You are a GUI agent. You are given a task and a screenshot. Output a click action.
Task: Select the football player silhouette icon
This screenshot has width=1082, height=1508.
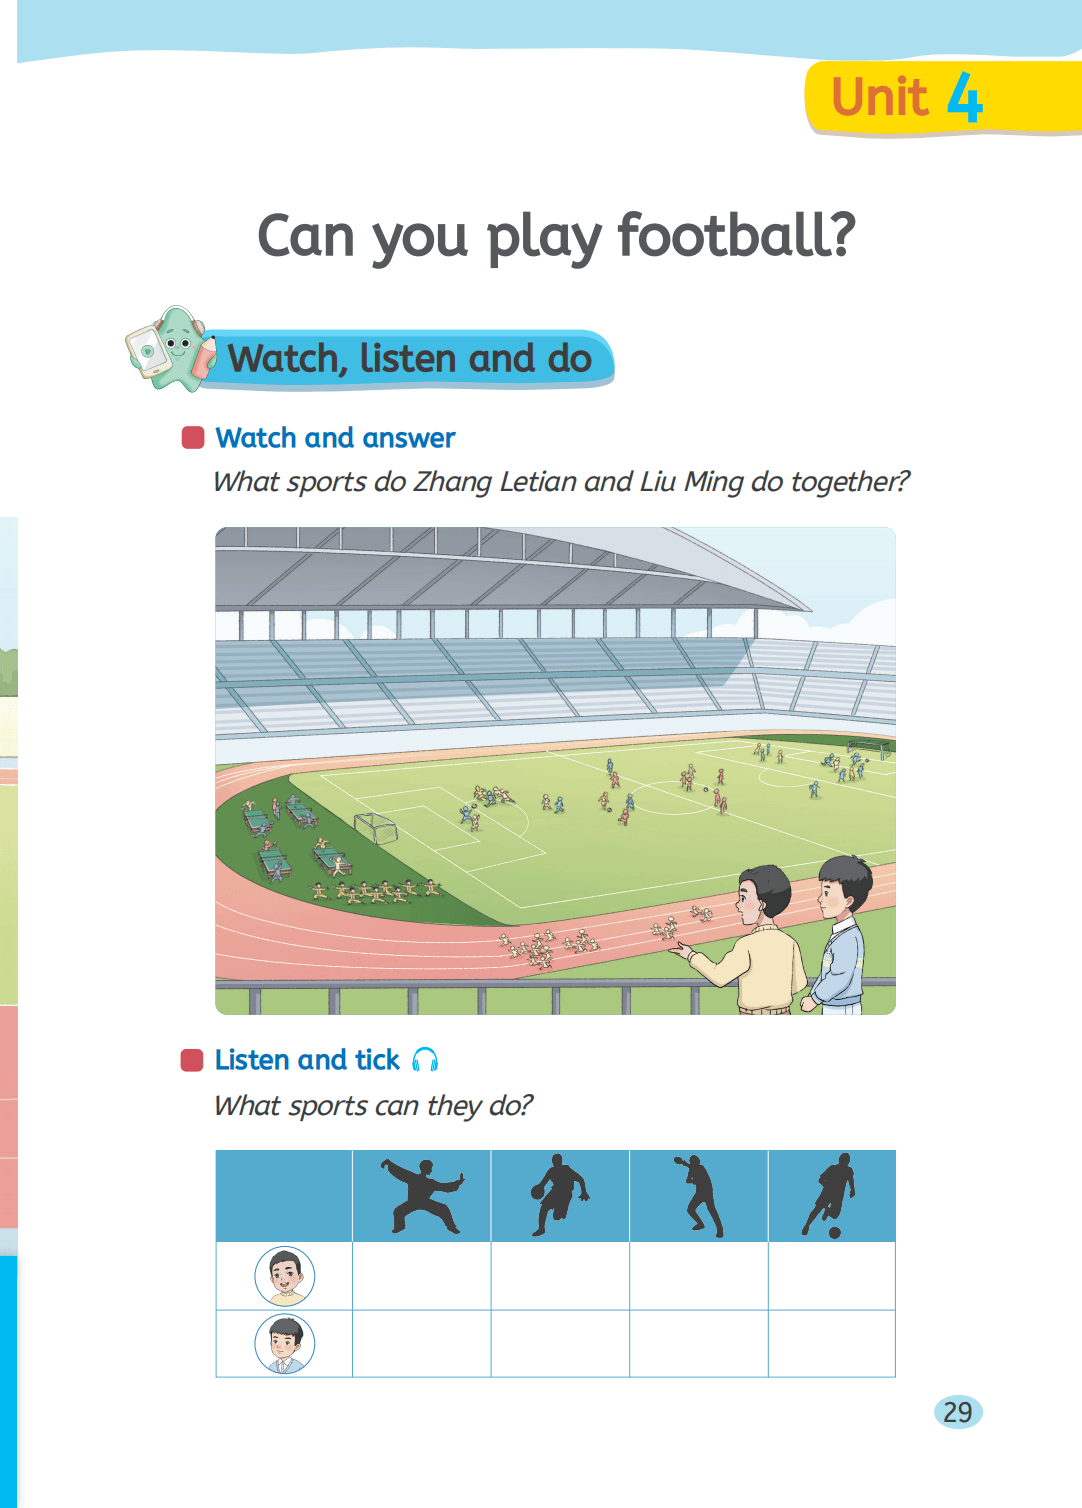[831, 1196]
